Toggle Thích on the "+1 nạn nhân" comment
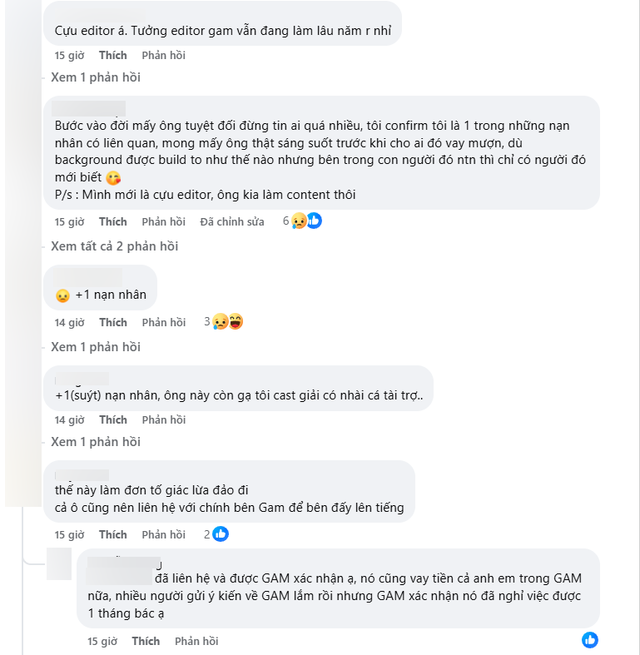This screenshot has height=655, width=640. pos(113,322)
